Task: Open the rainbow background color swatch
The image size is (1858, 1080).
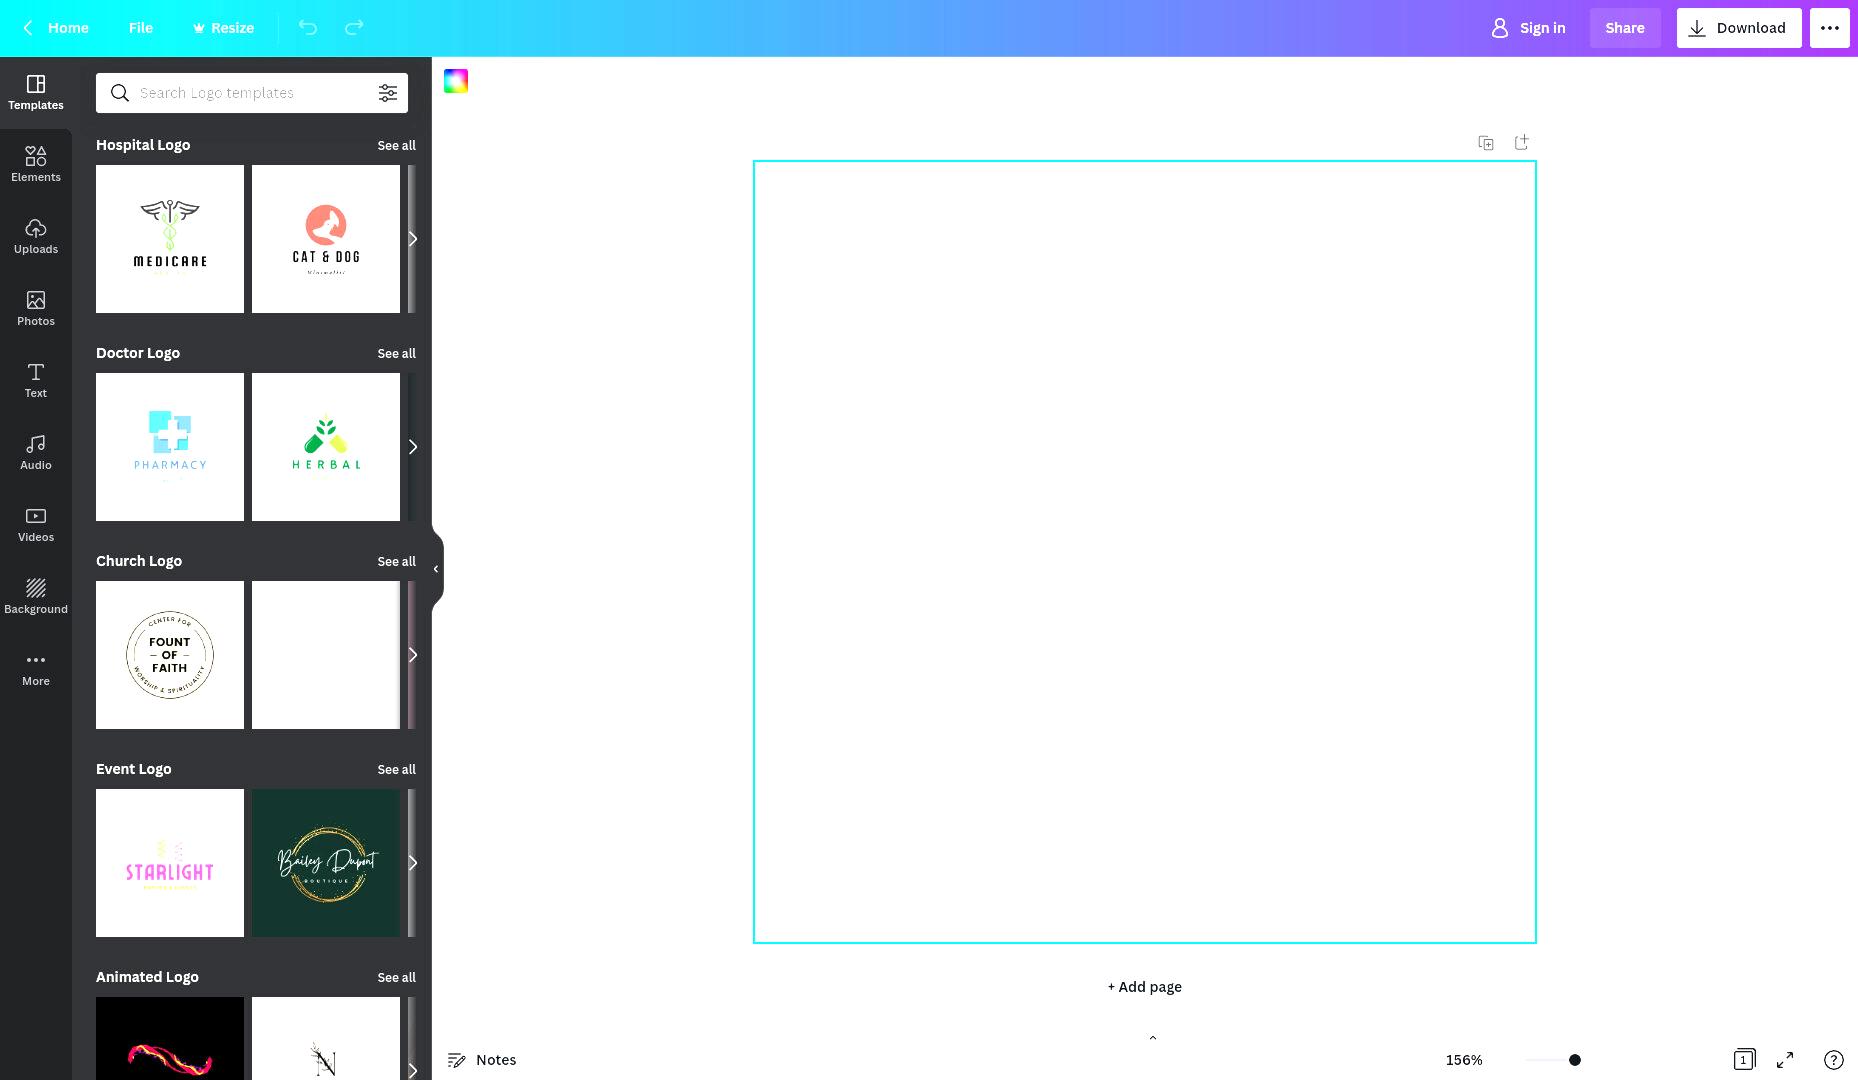Action: 456,81
